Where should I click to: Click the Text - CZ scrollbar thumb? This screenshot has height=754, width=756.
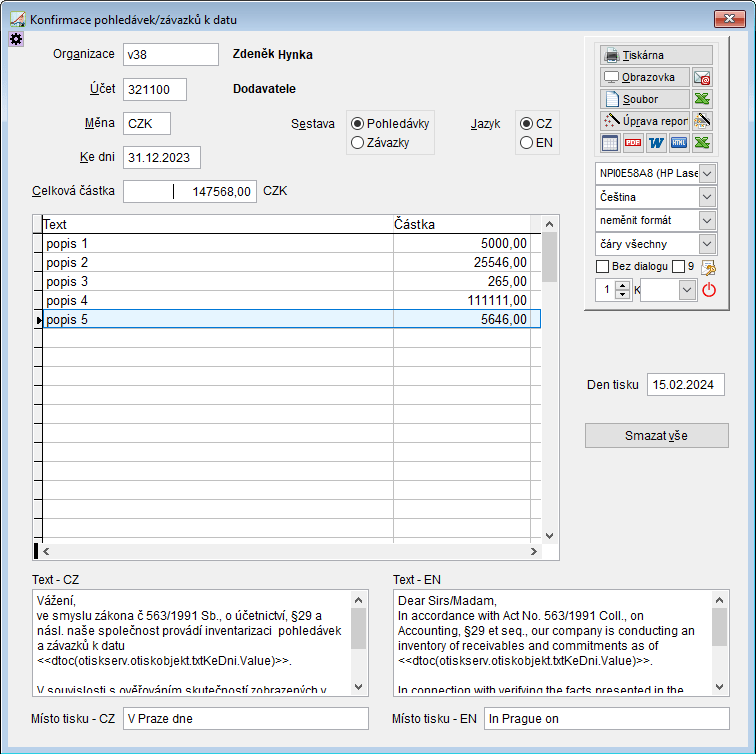(358, 628)
